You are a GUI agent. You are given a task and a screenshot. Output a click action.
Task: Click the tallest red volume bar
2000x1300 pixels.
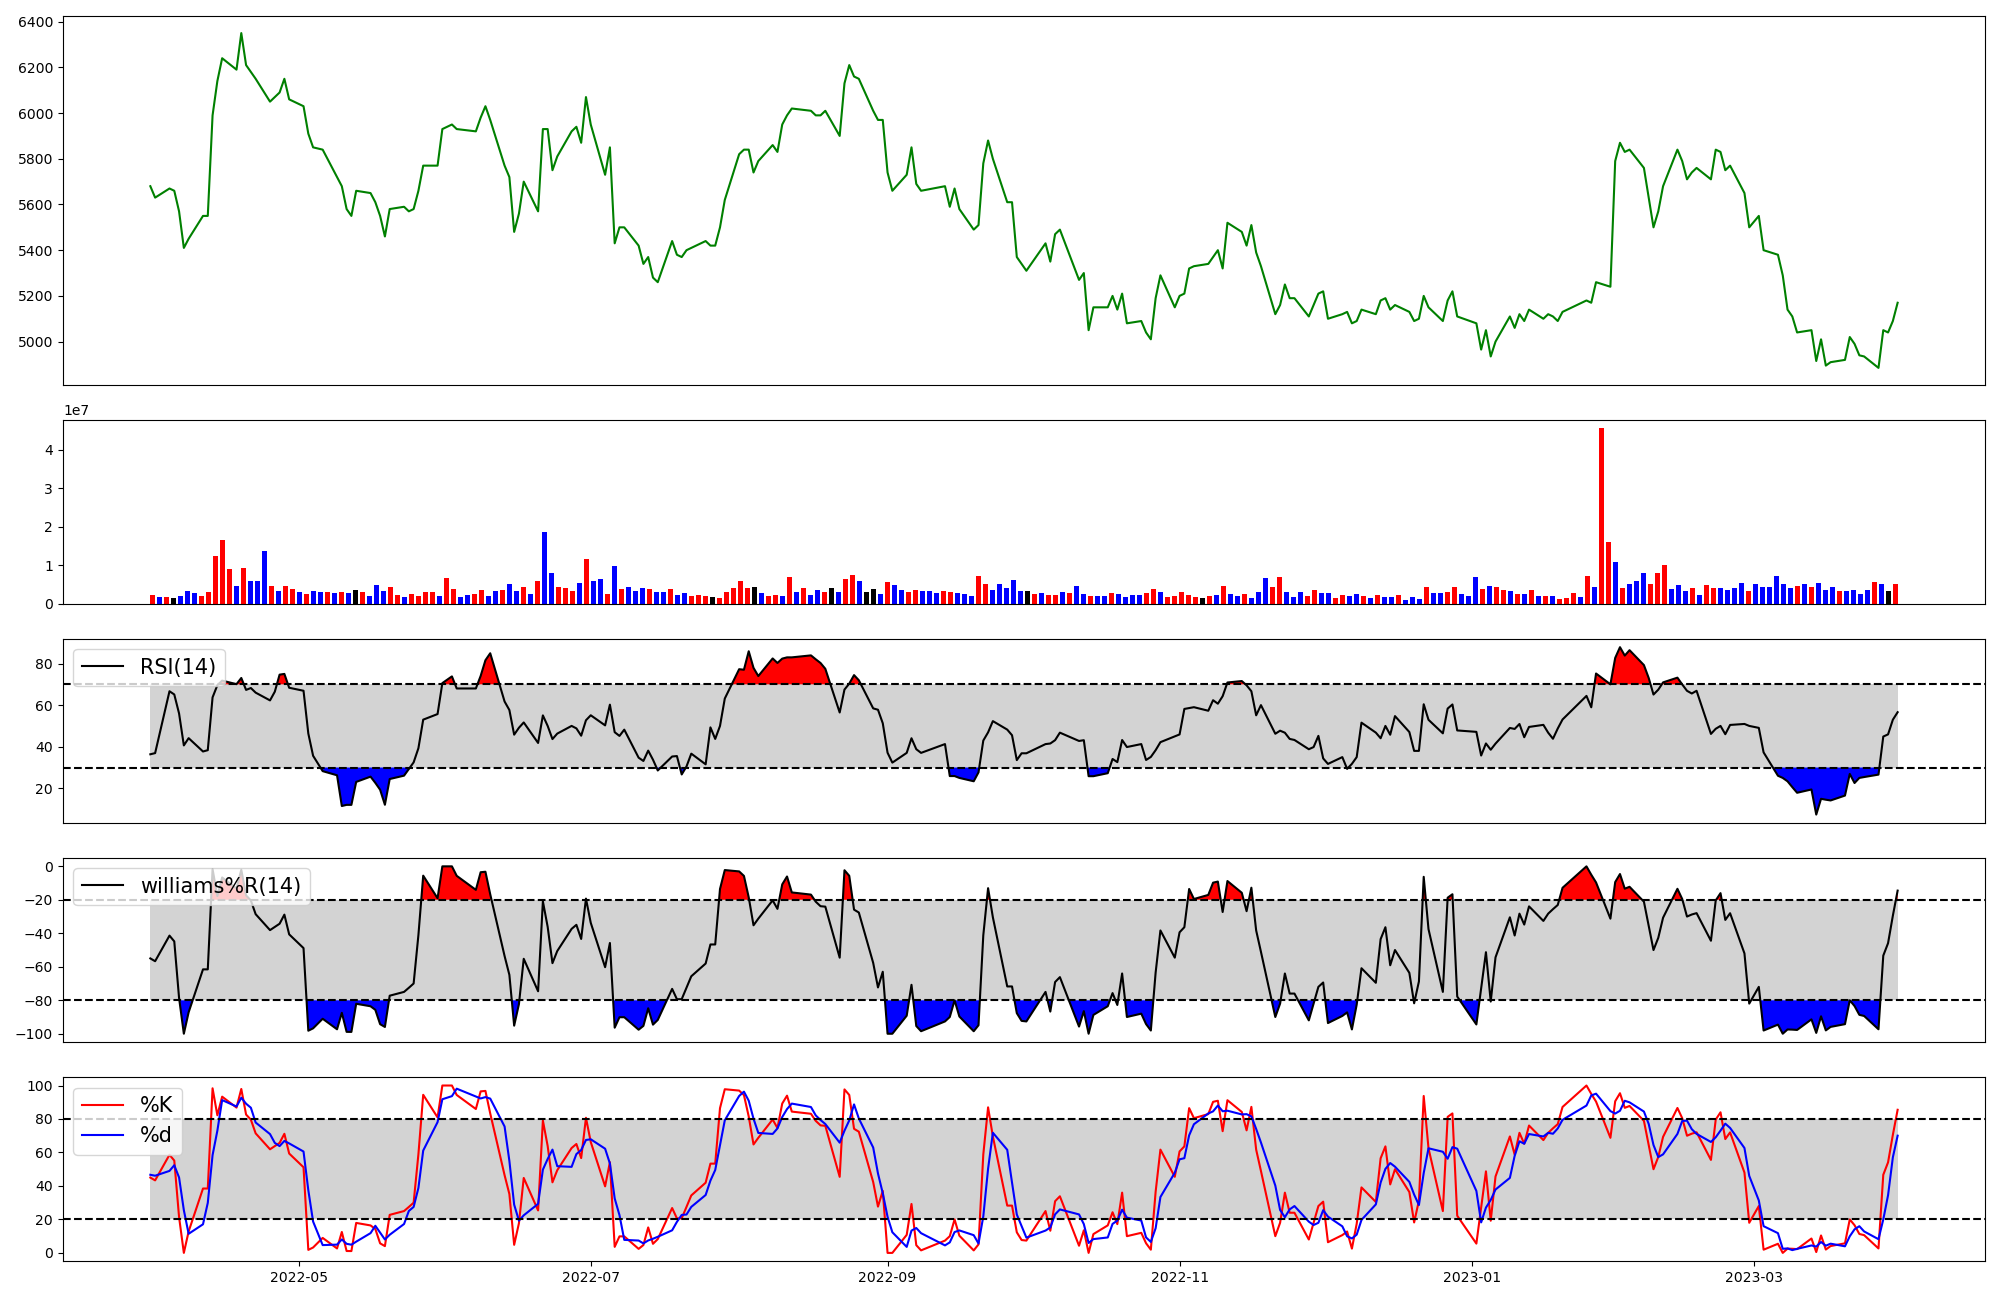[x=1601, y=515]
